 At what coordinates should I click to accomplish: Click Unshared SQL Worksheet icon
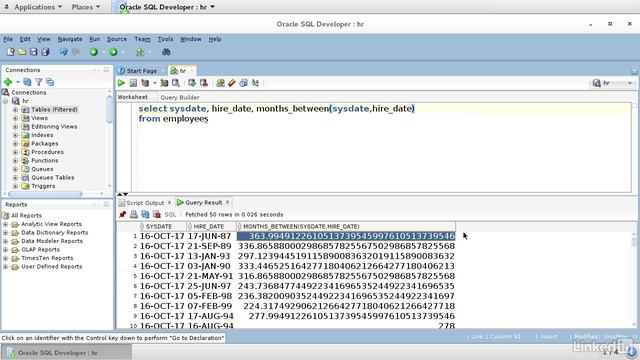pos(220,83)
